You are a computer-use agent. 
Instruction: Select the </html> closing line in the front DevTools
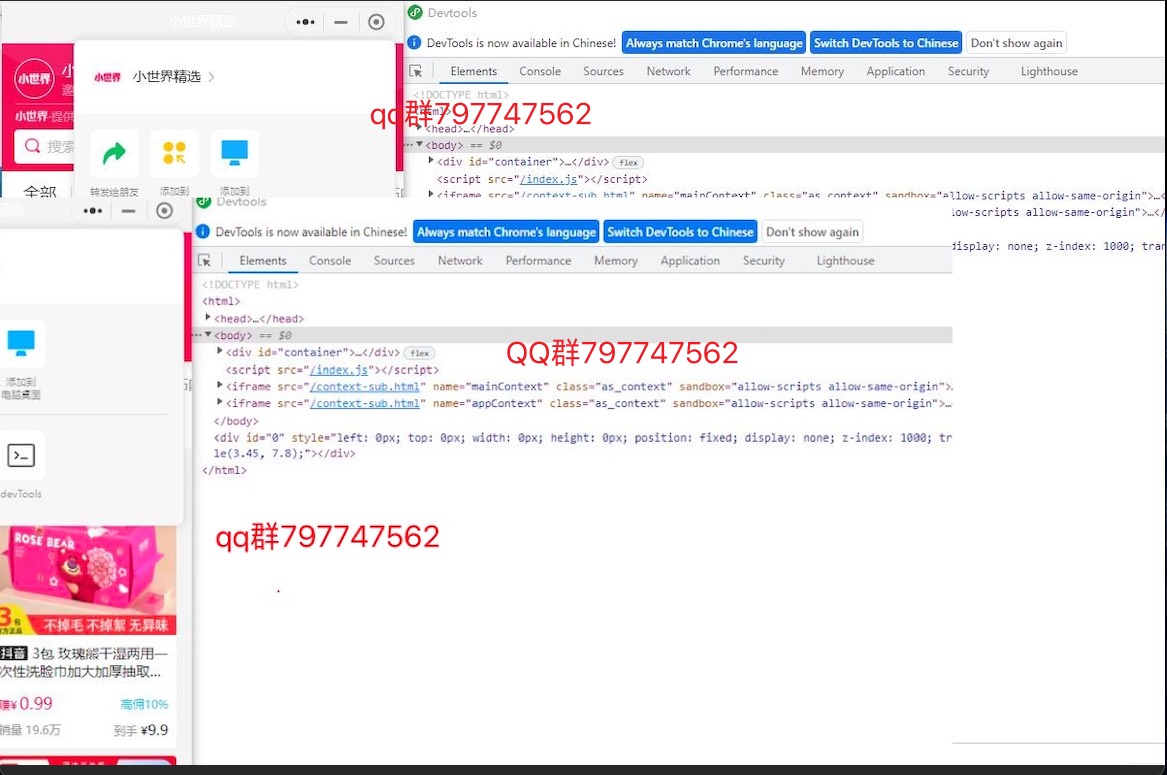[x=224, y=471]
